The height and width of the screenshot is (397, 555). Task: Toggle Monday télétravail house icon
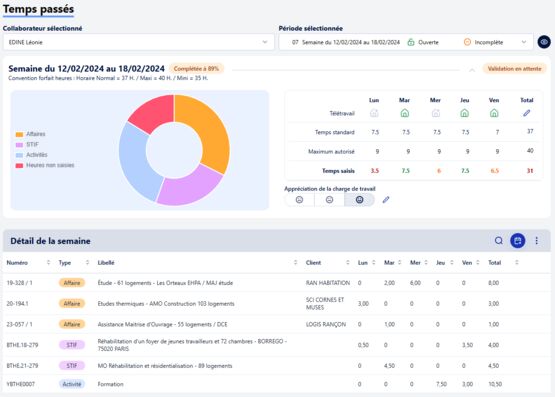click(x=374, y=113)
